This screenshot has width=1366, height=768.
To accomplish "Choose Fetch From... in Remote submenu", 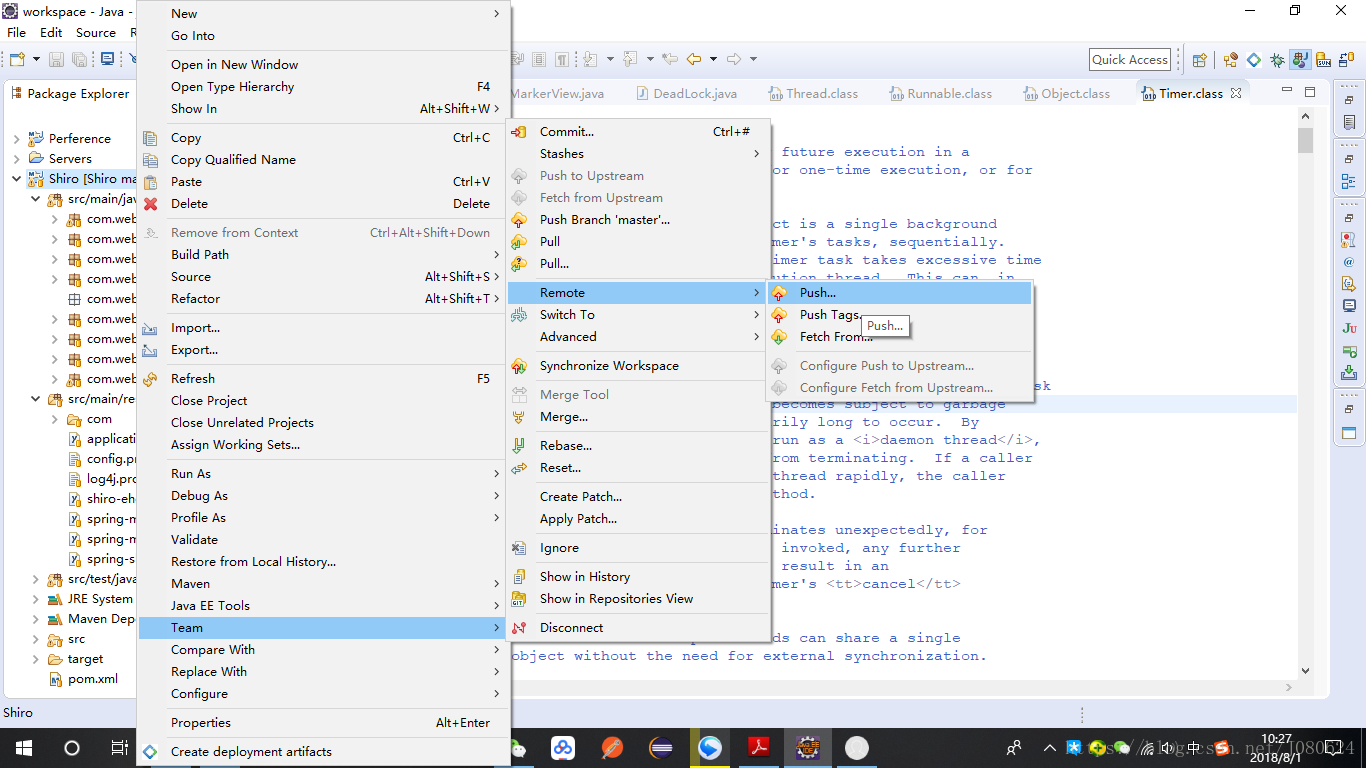I will tap(900, 337).
